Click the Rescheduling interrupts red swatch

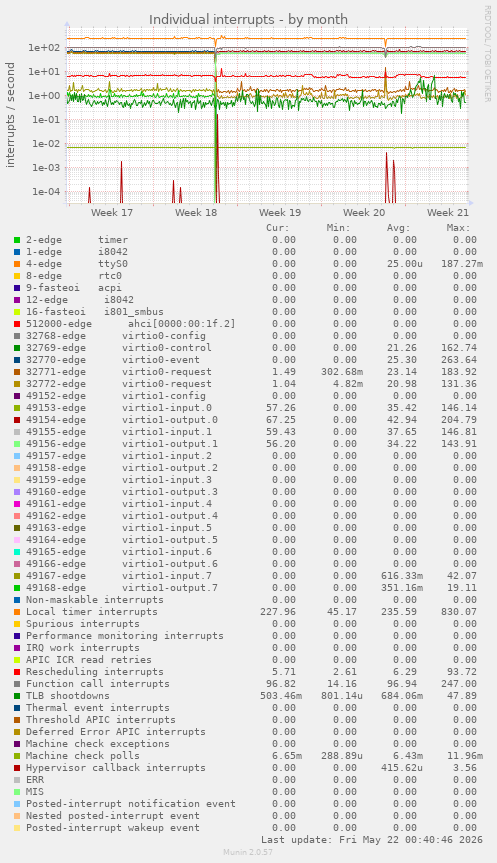(x=17, y=671)
